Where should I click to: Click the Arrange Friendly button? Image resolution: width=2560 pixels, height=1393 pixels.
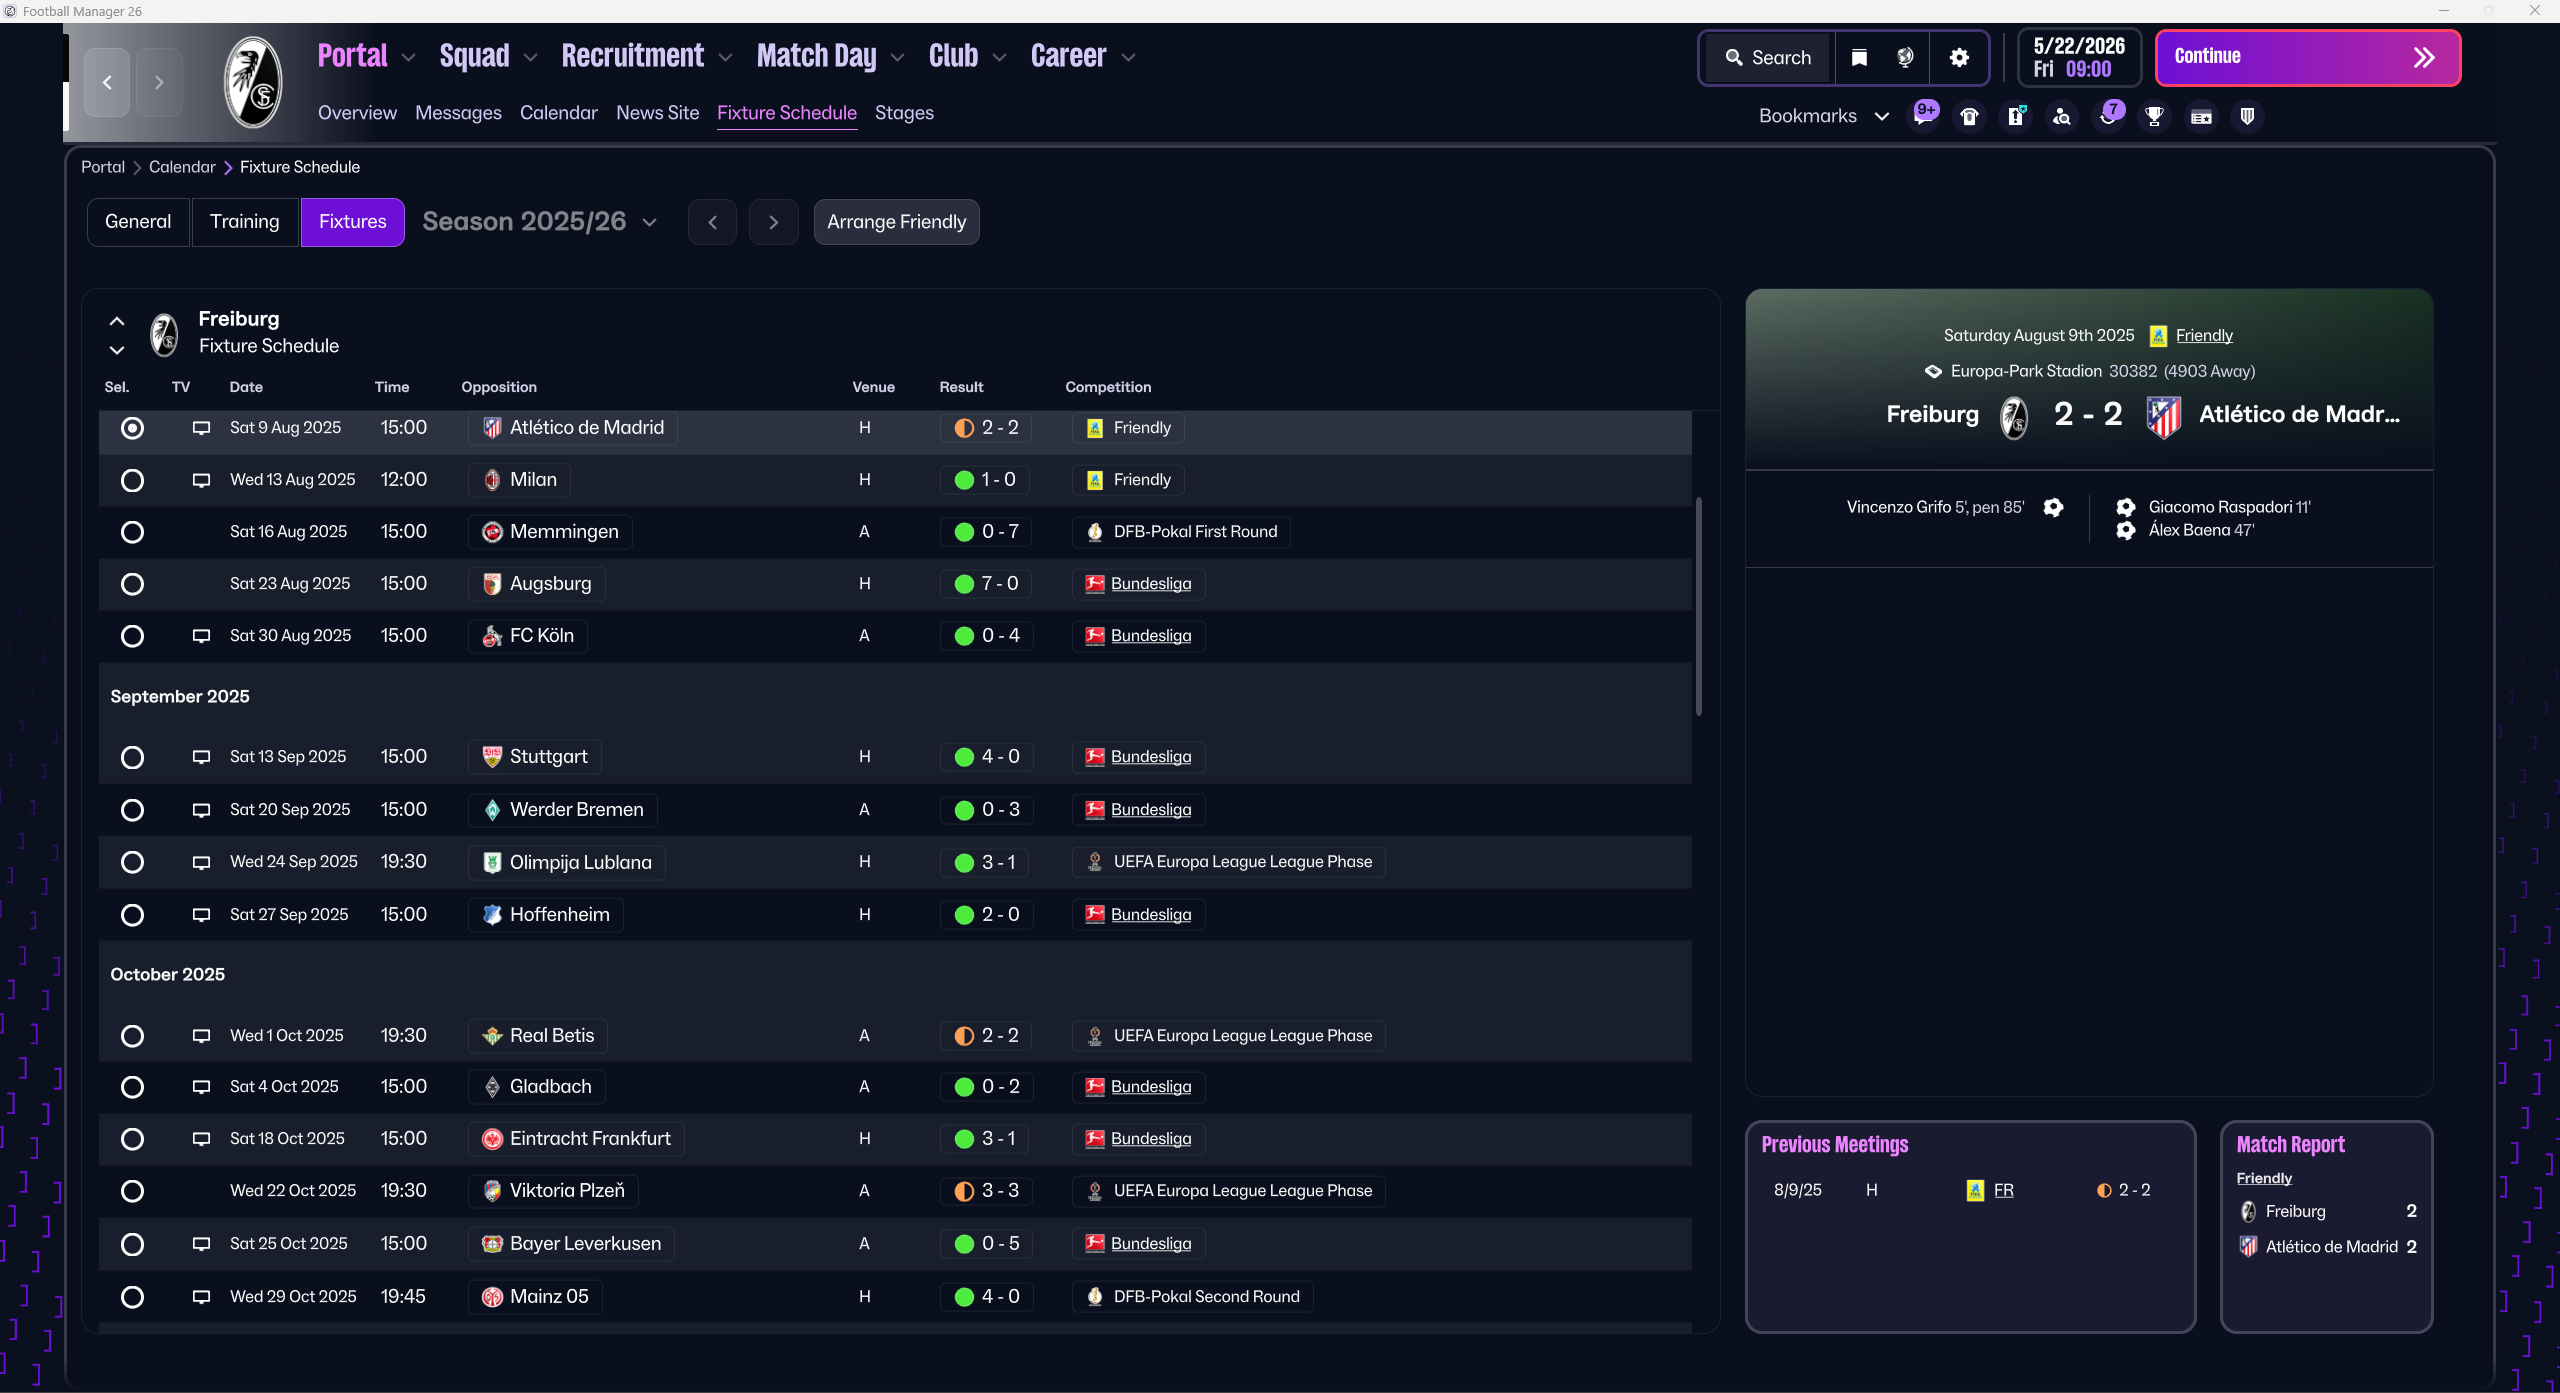(896, 222)
